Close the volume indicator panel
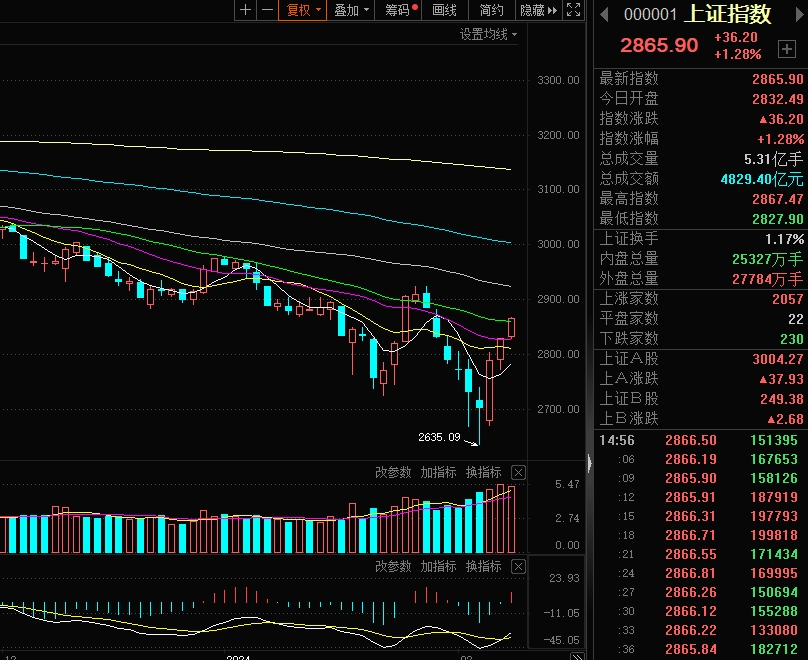The height and width of the screenshot is (660, 808). [x=518, y=472]
